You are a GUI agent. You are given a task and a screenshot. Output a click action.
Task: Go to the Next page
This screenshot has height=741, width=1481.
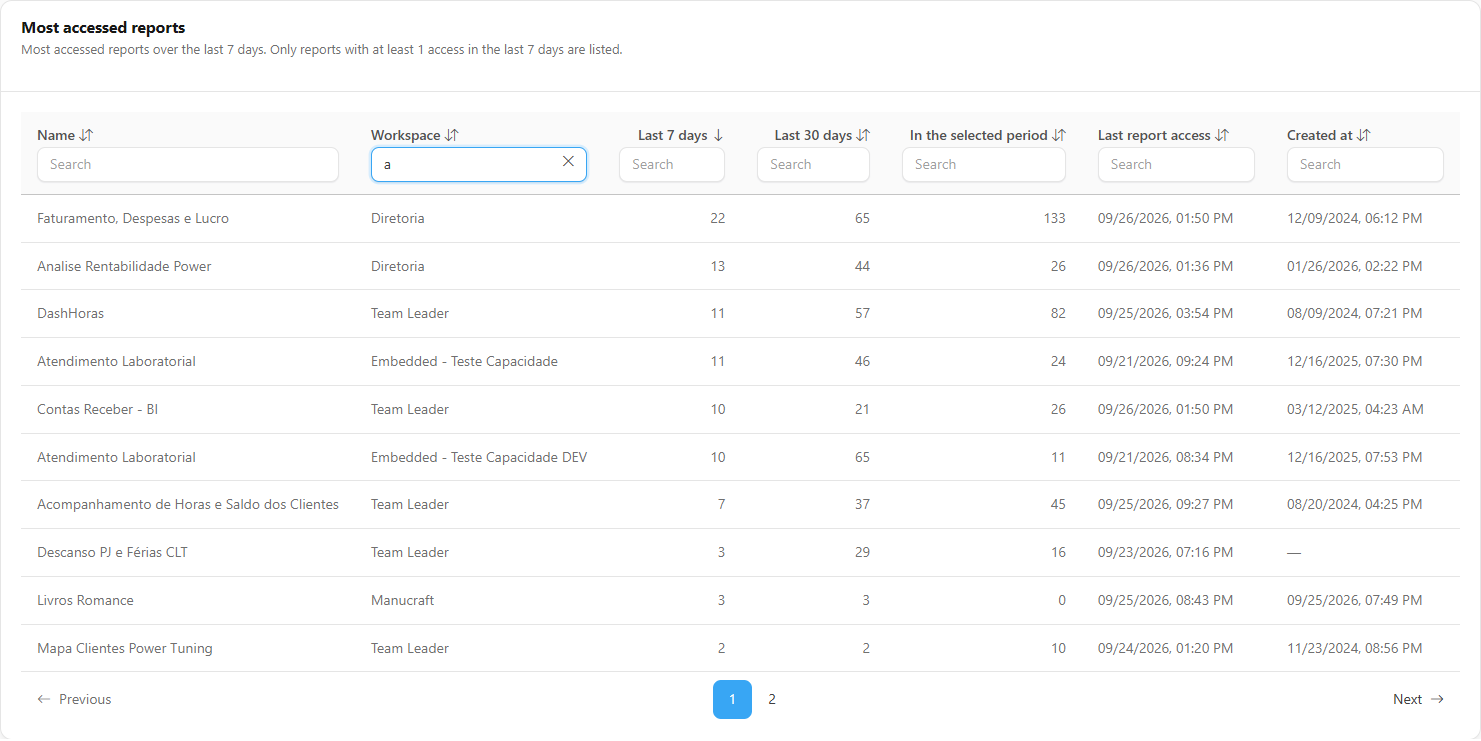coord(1418,700)
